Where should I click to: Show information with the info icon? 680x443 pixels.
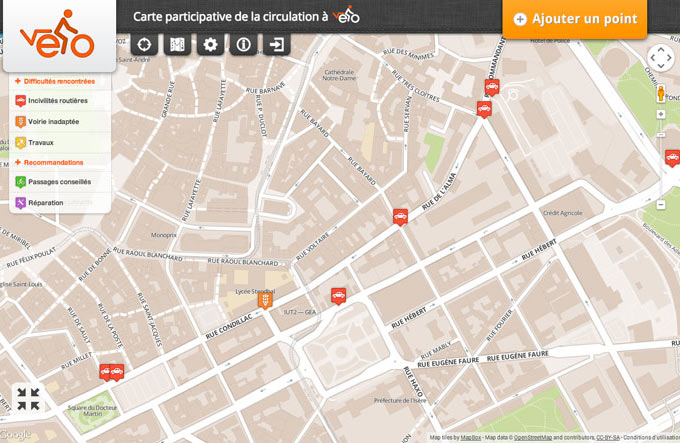[243, 45]
